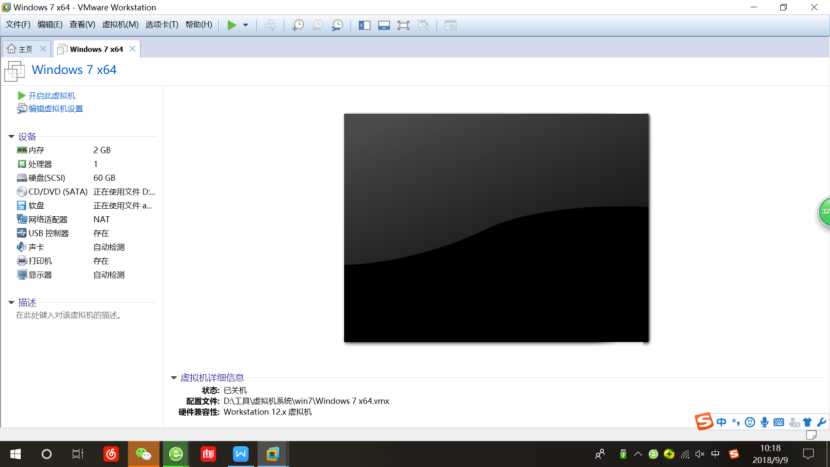Select the 软盘 floppy device row

[x=85, y=205]
